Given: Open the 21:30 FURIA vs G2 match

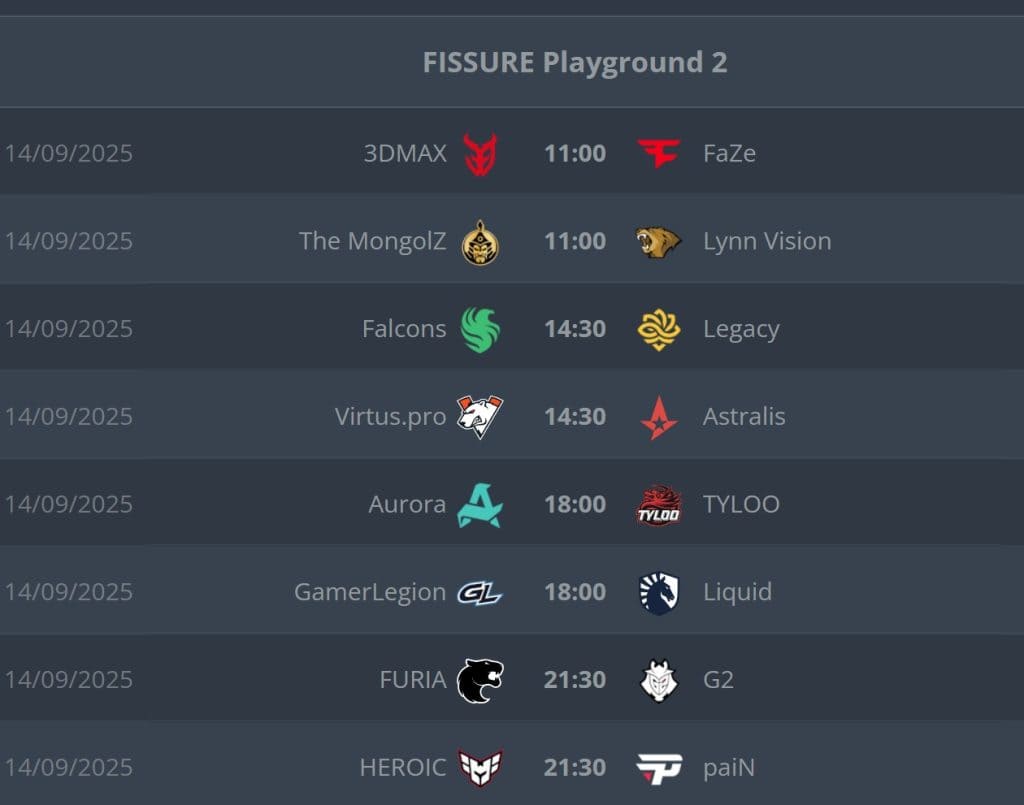Looking at the screenshot, I should coord(575,680).
